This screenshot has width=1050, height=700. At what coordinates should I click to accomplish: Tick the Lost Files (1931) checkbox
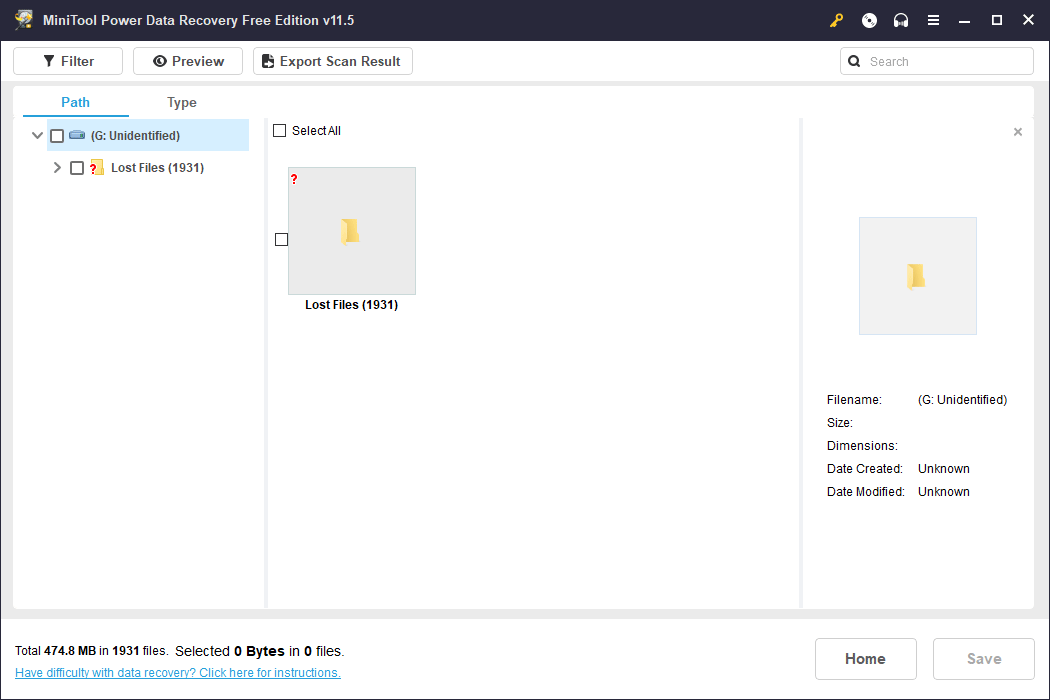[x=77, y=167]
